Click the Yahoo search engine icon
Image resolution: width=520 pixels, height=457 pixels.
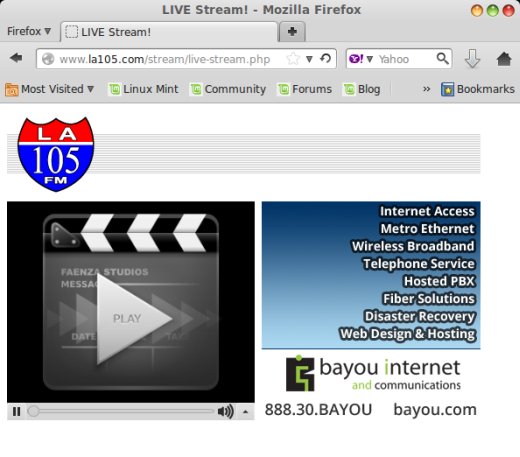(356, 59)
